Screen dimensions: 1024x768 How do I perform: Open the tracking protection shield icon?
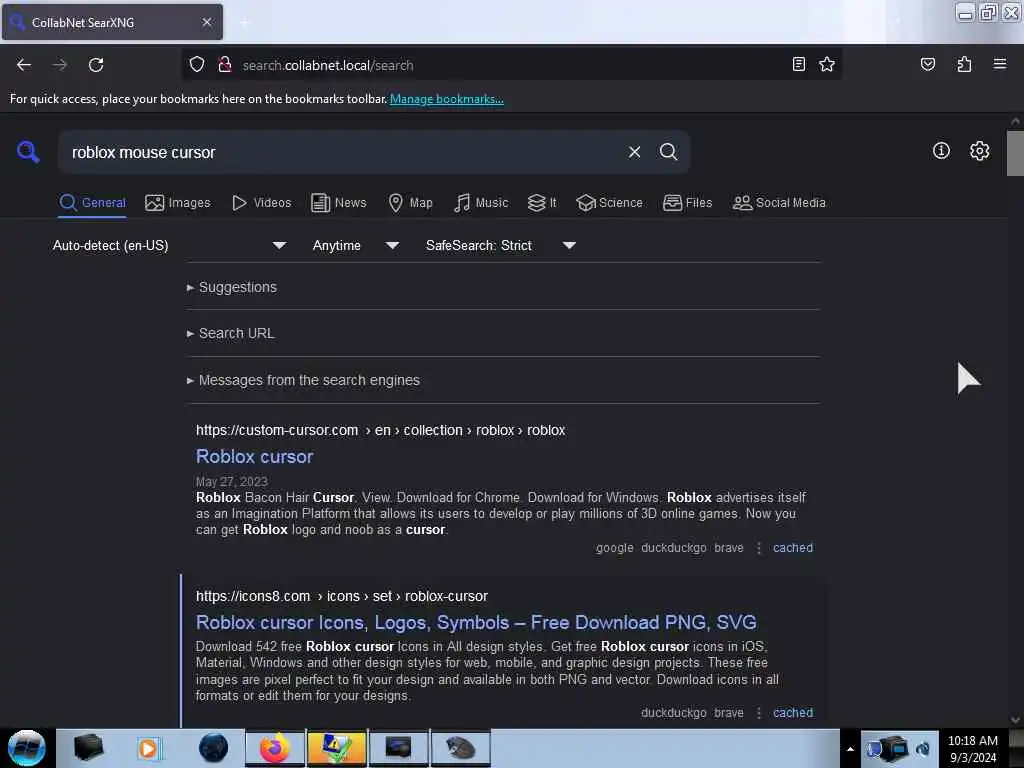click(x=197, y=65)
